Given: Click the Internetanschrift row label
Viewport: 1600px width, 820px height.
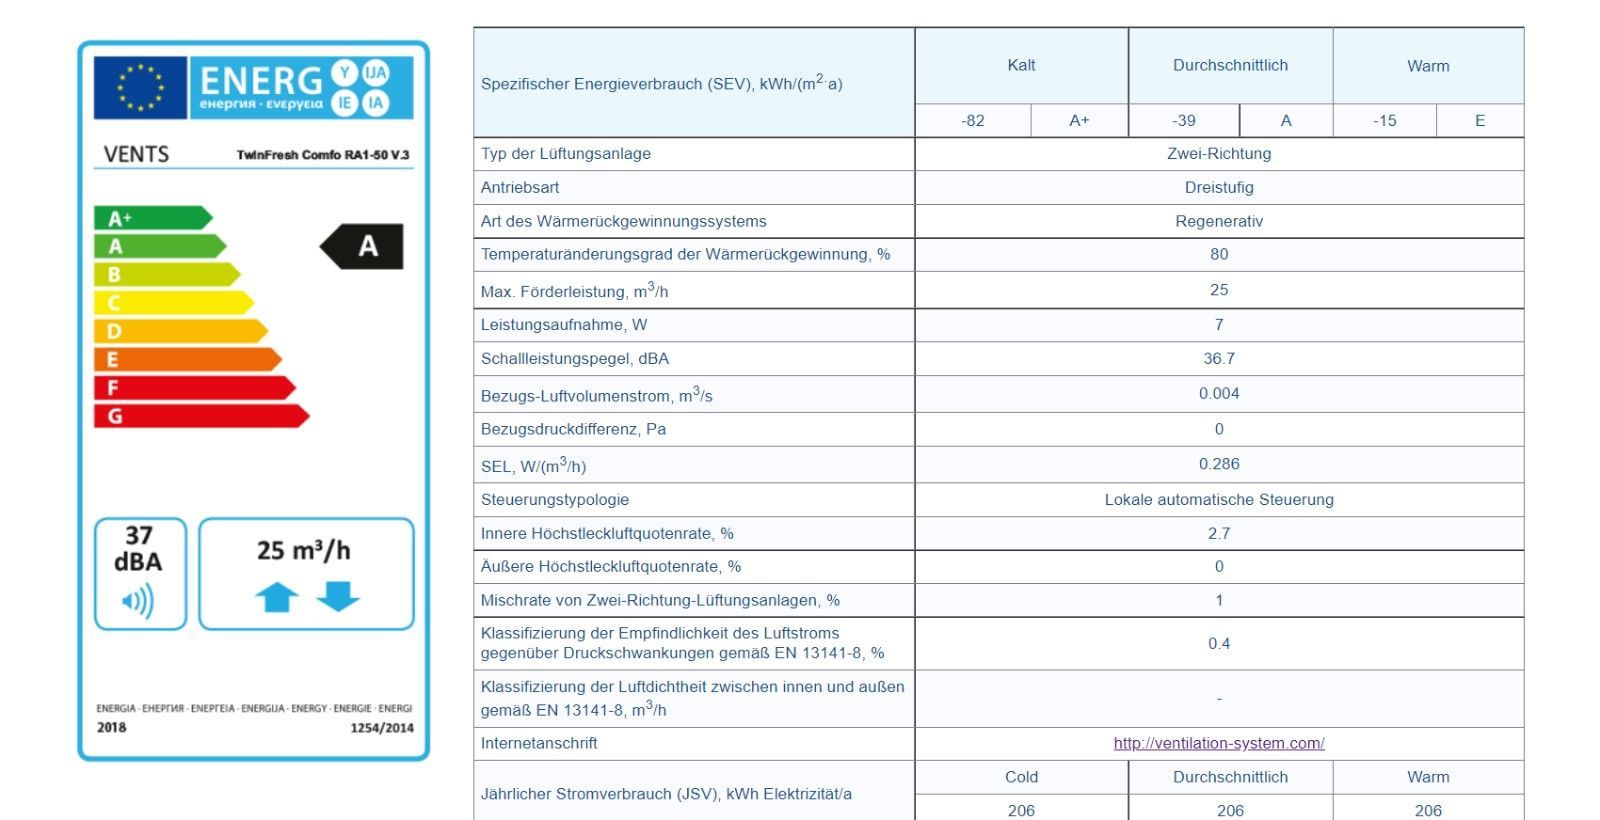Looking at the screenshot, I should (x=539, y=743).
